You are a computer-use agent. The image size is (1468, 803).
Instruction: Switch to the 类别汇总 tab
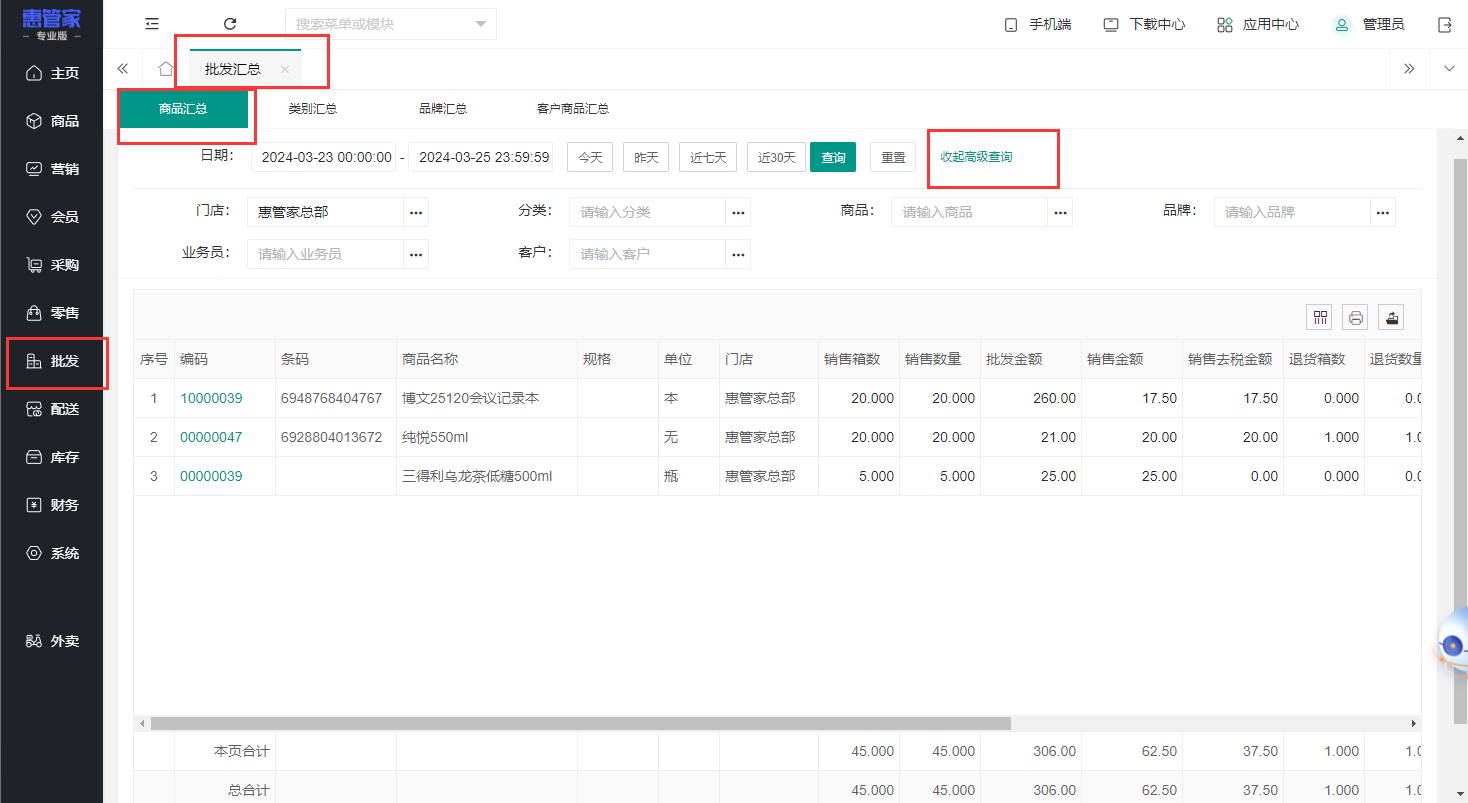pyautogui.click(x=313, y=109)
